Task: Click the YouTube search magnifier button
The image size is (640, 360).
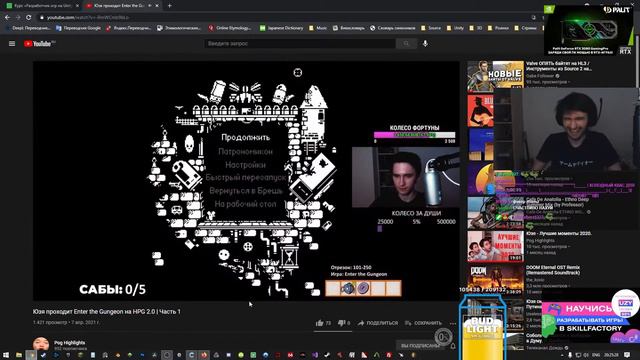Action: pyautogui.click(x=406, y=44)
